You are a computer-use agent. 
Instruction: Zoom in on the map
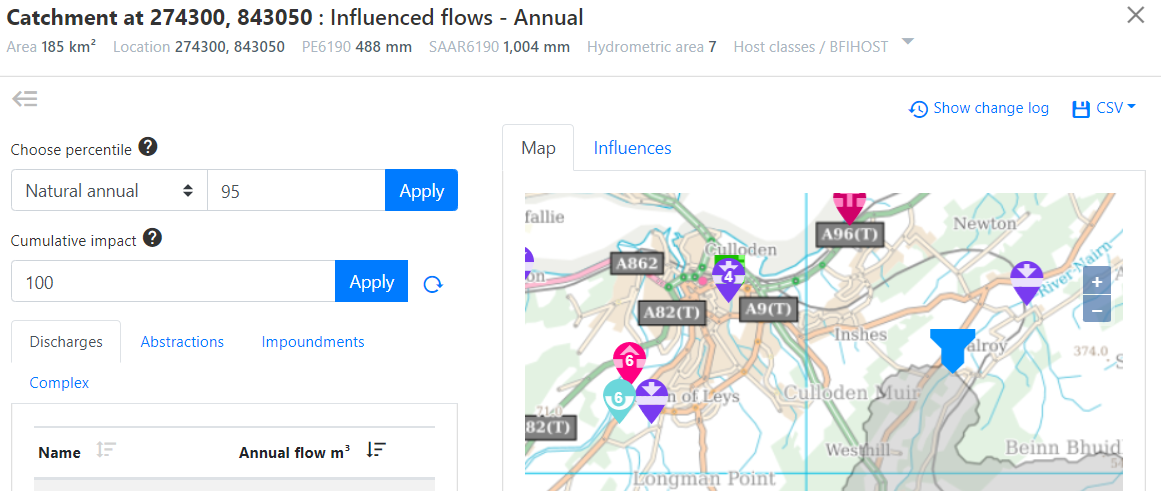[x=1097, y=282]
